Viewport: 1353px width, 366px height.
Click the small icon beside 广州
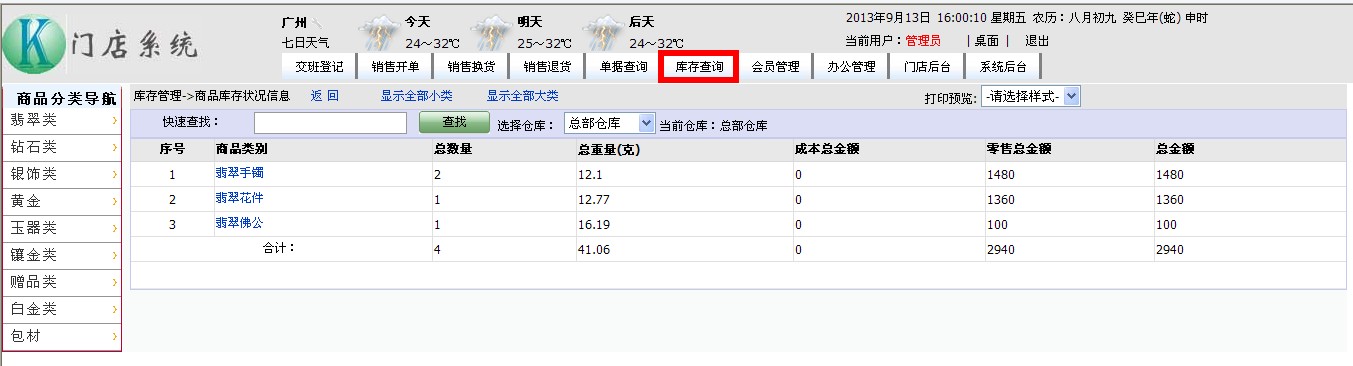click(317, 22)
